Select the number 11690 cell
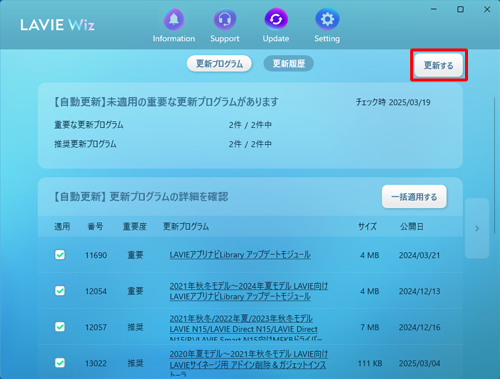 coord(96,255)
